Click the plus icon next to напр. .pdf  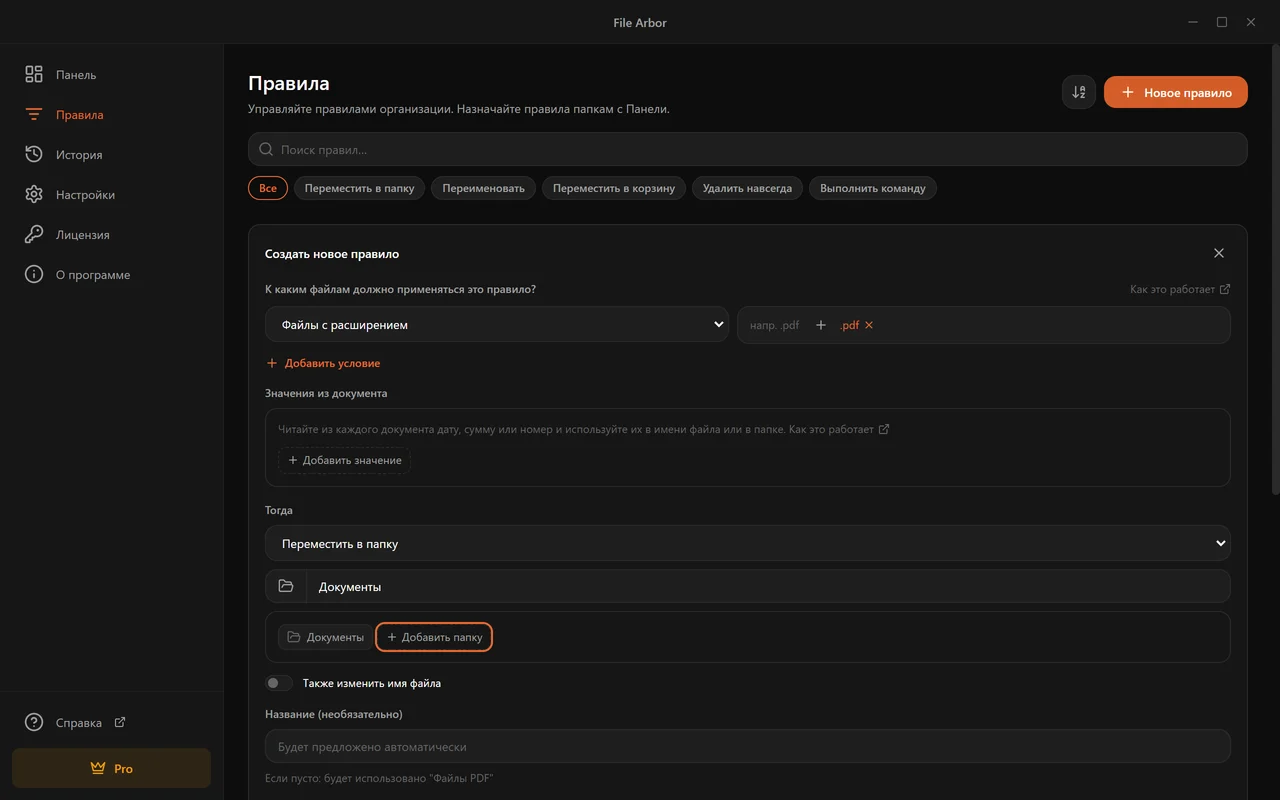pyautogui.click(x=821, y=325)
